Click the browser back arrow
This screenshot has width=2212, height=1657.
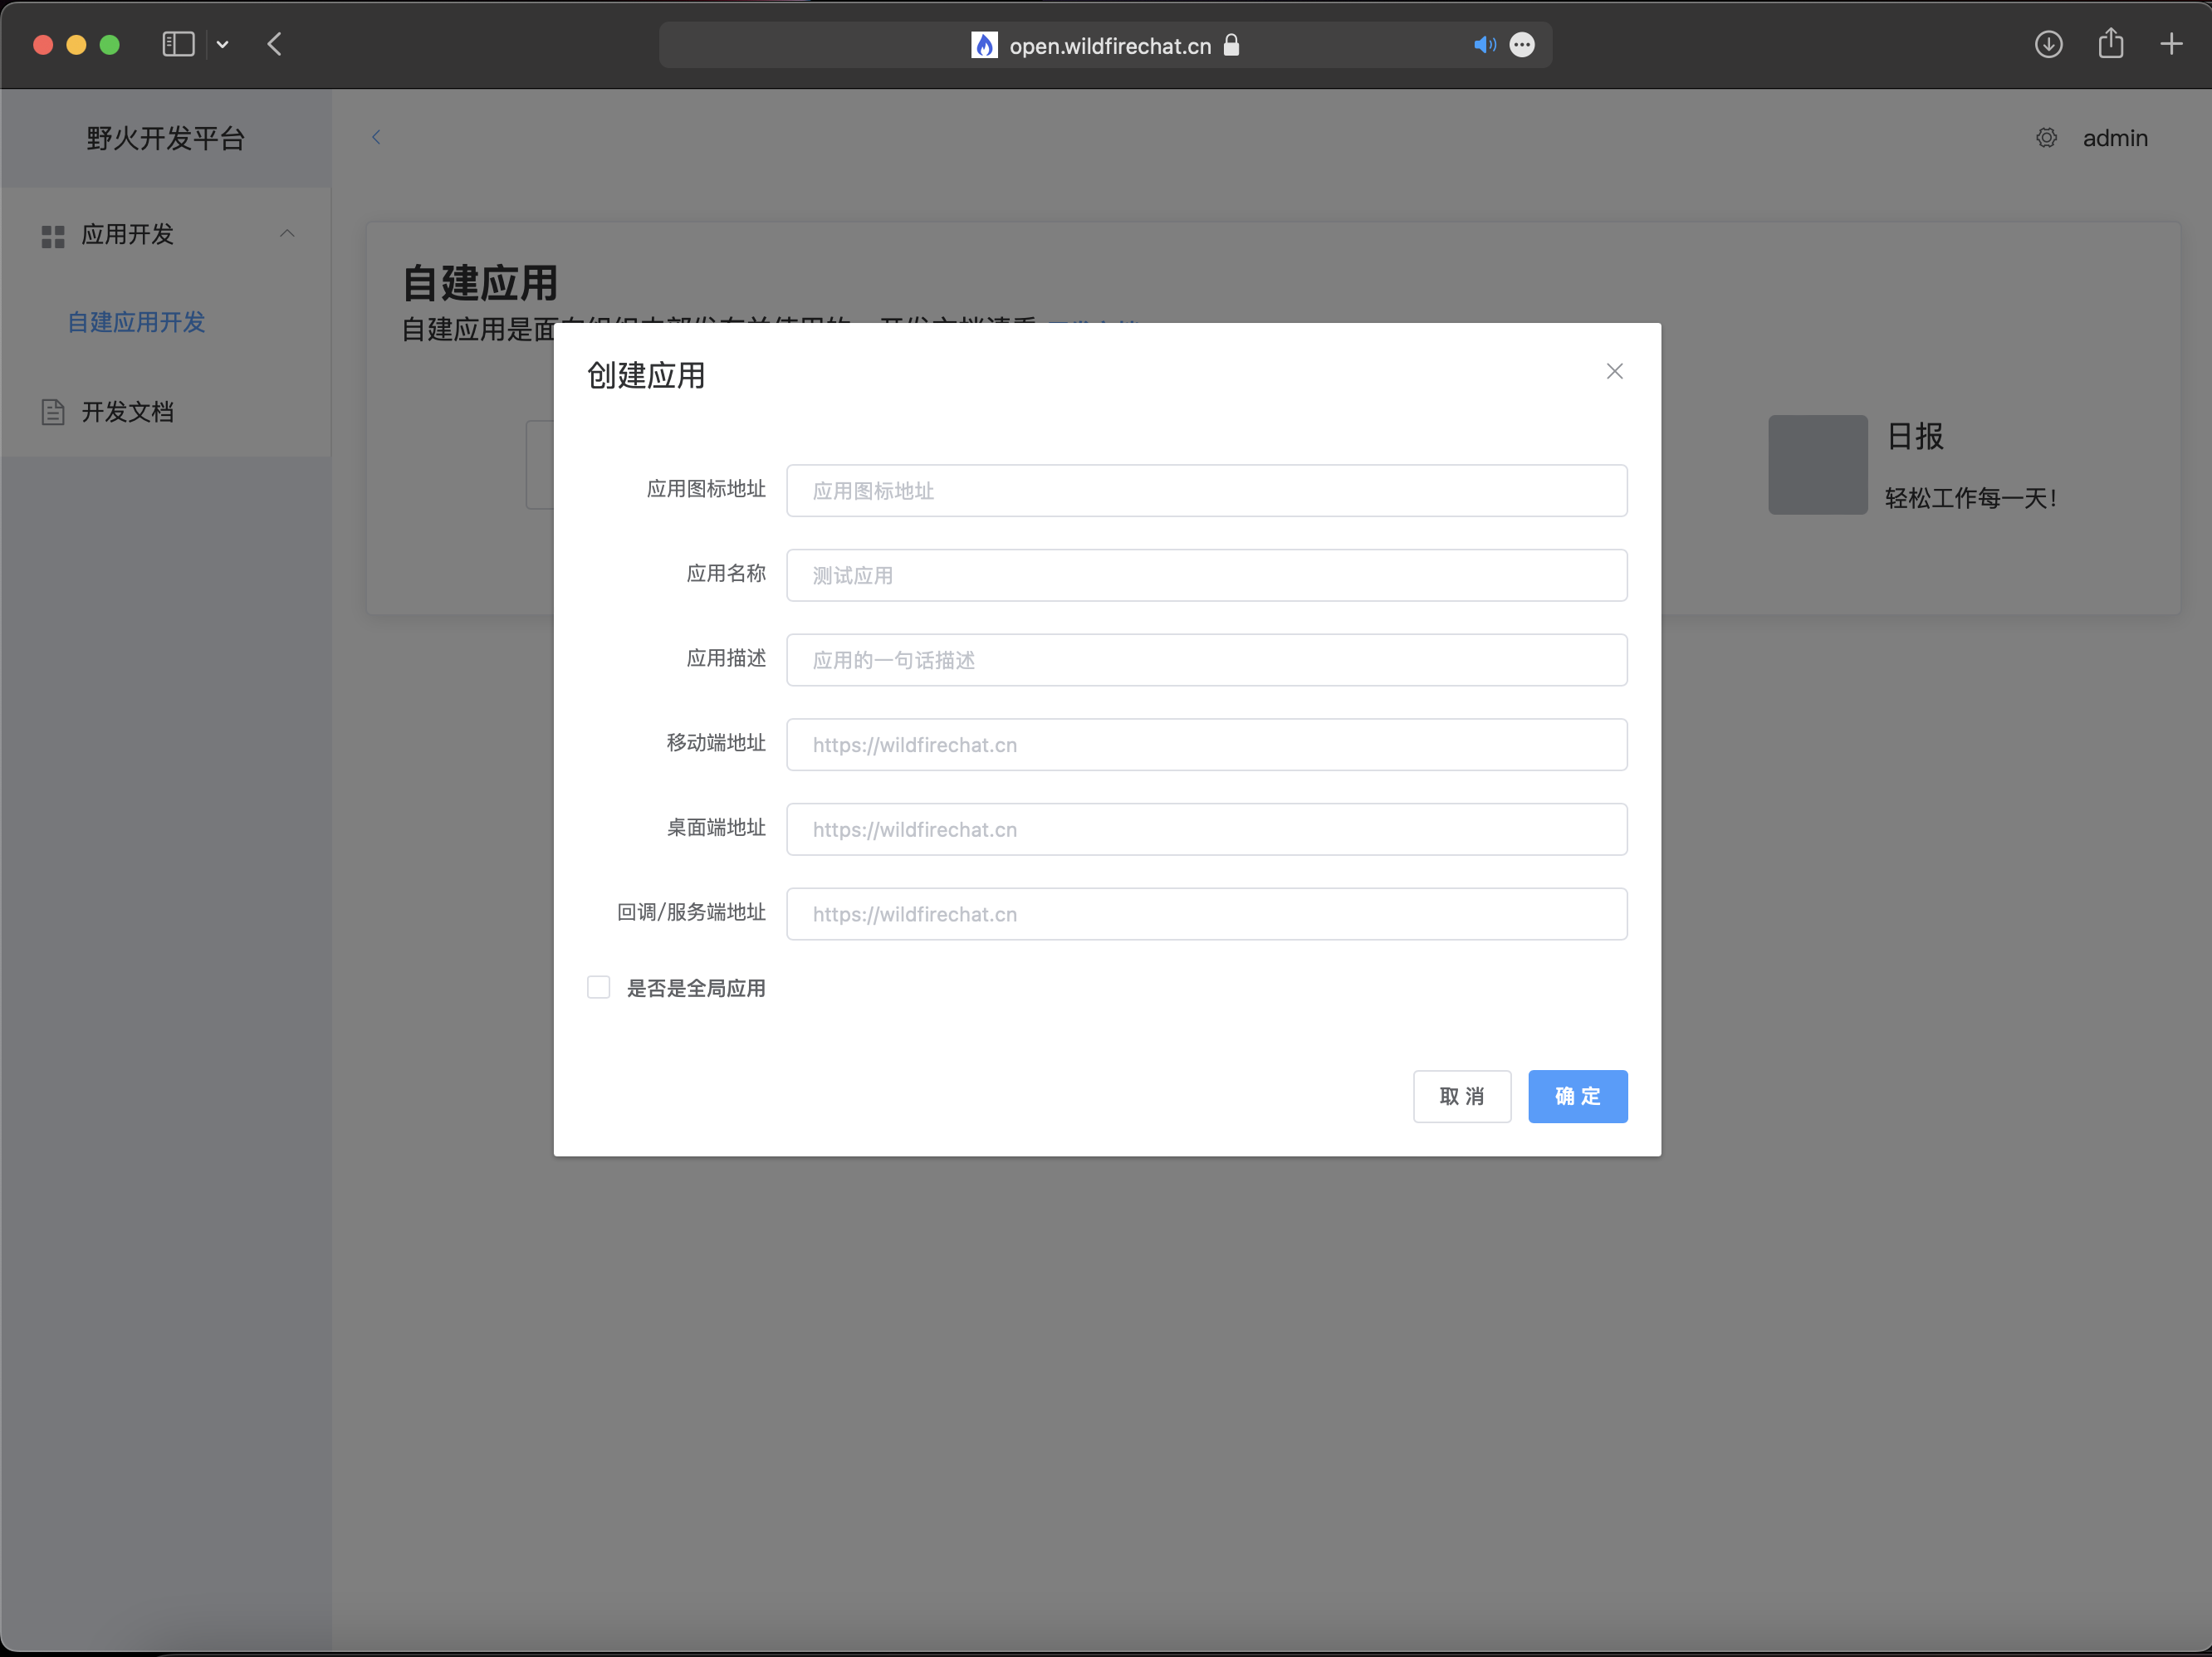[x=275, y=44]
